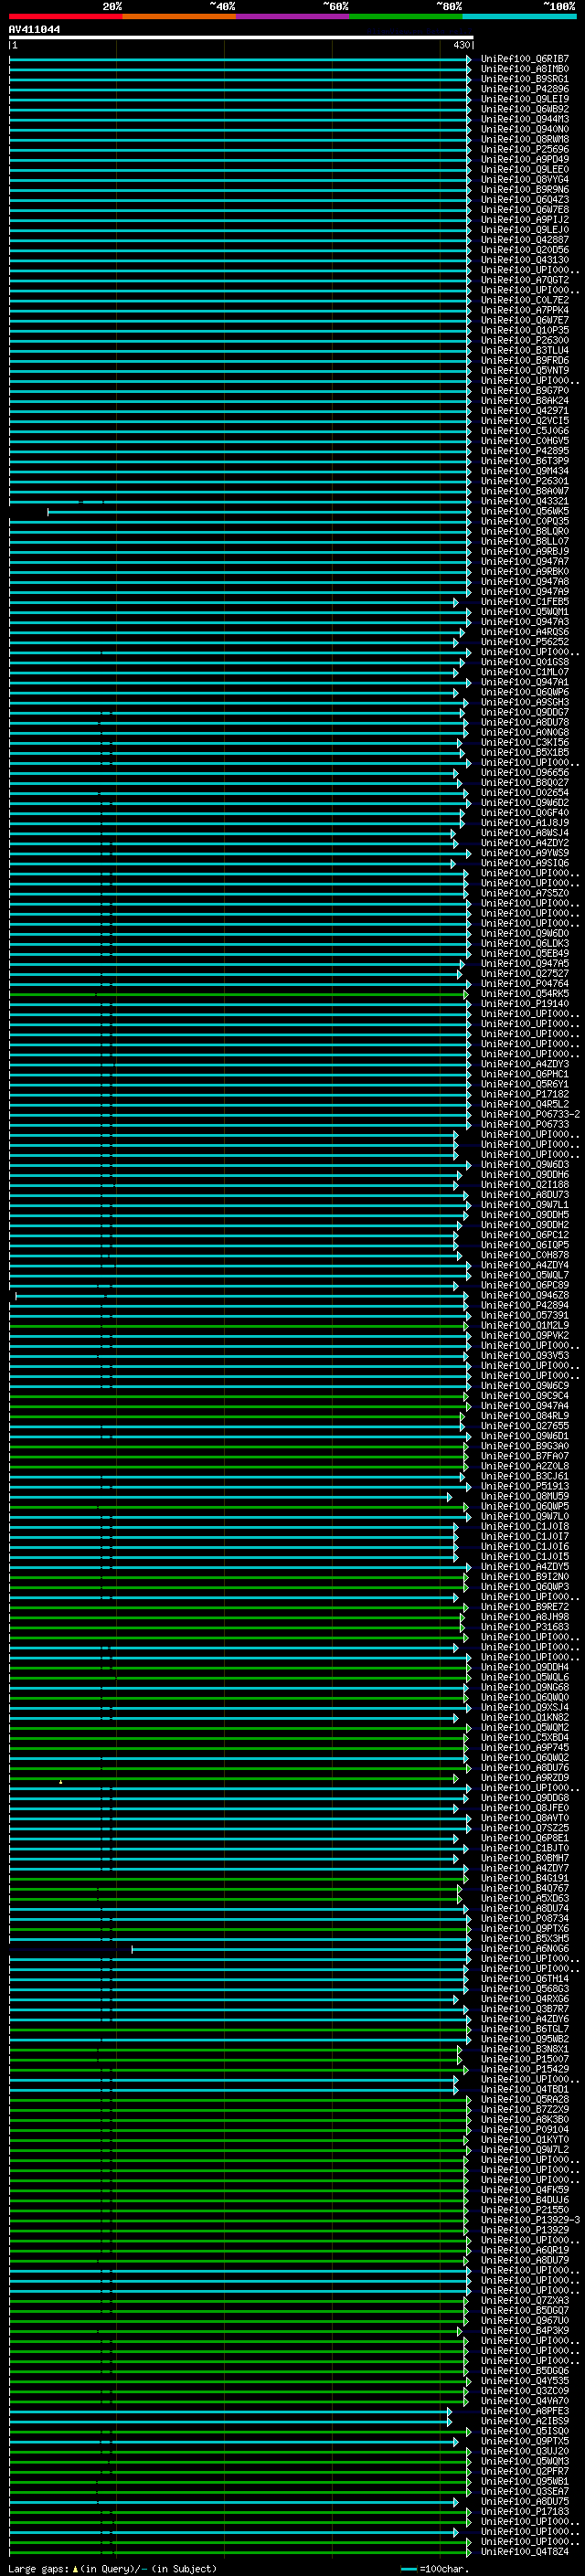Select hit UniRef100_A9PD49

(524, 159)
